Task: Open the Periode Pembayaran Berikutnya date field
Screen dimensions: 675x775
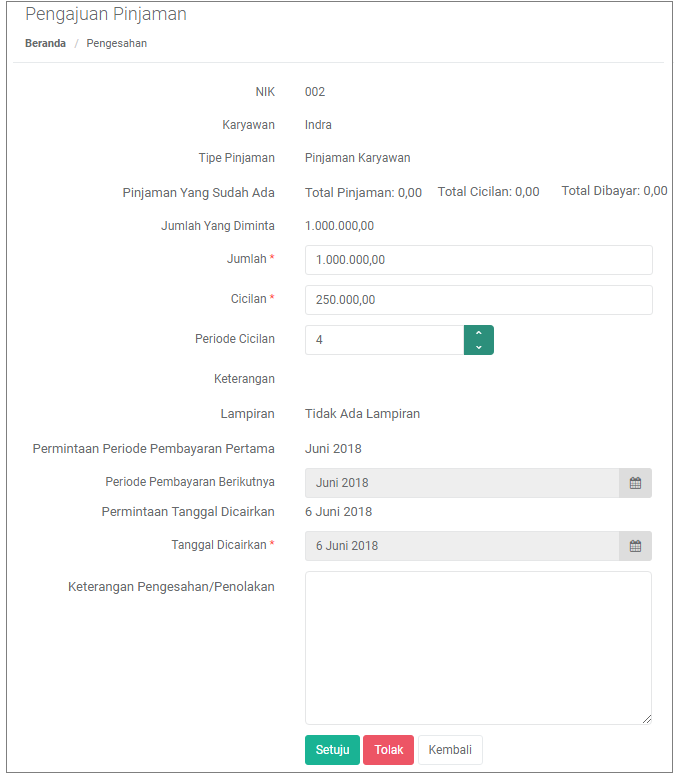Action: coord(462,483)
